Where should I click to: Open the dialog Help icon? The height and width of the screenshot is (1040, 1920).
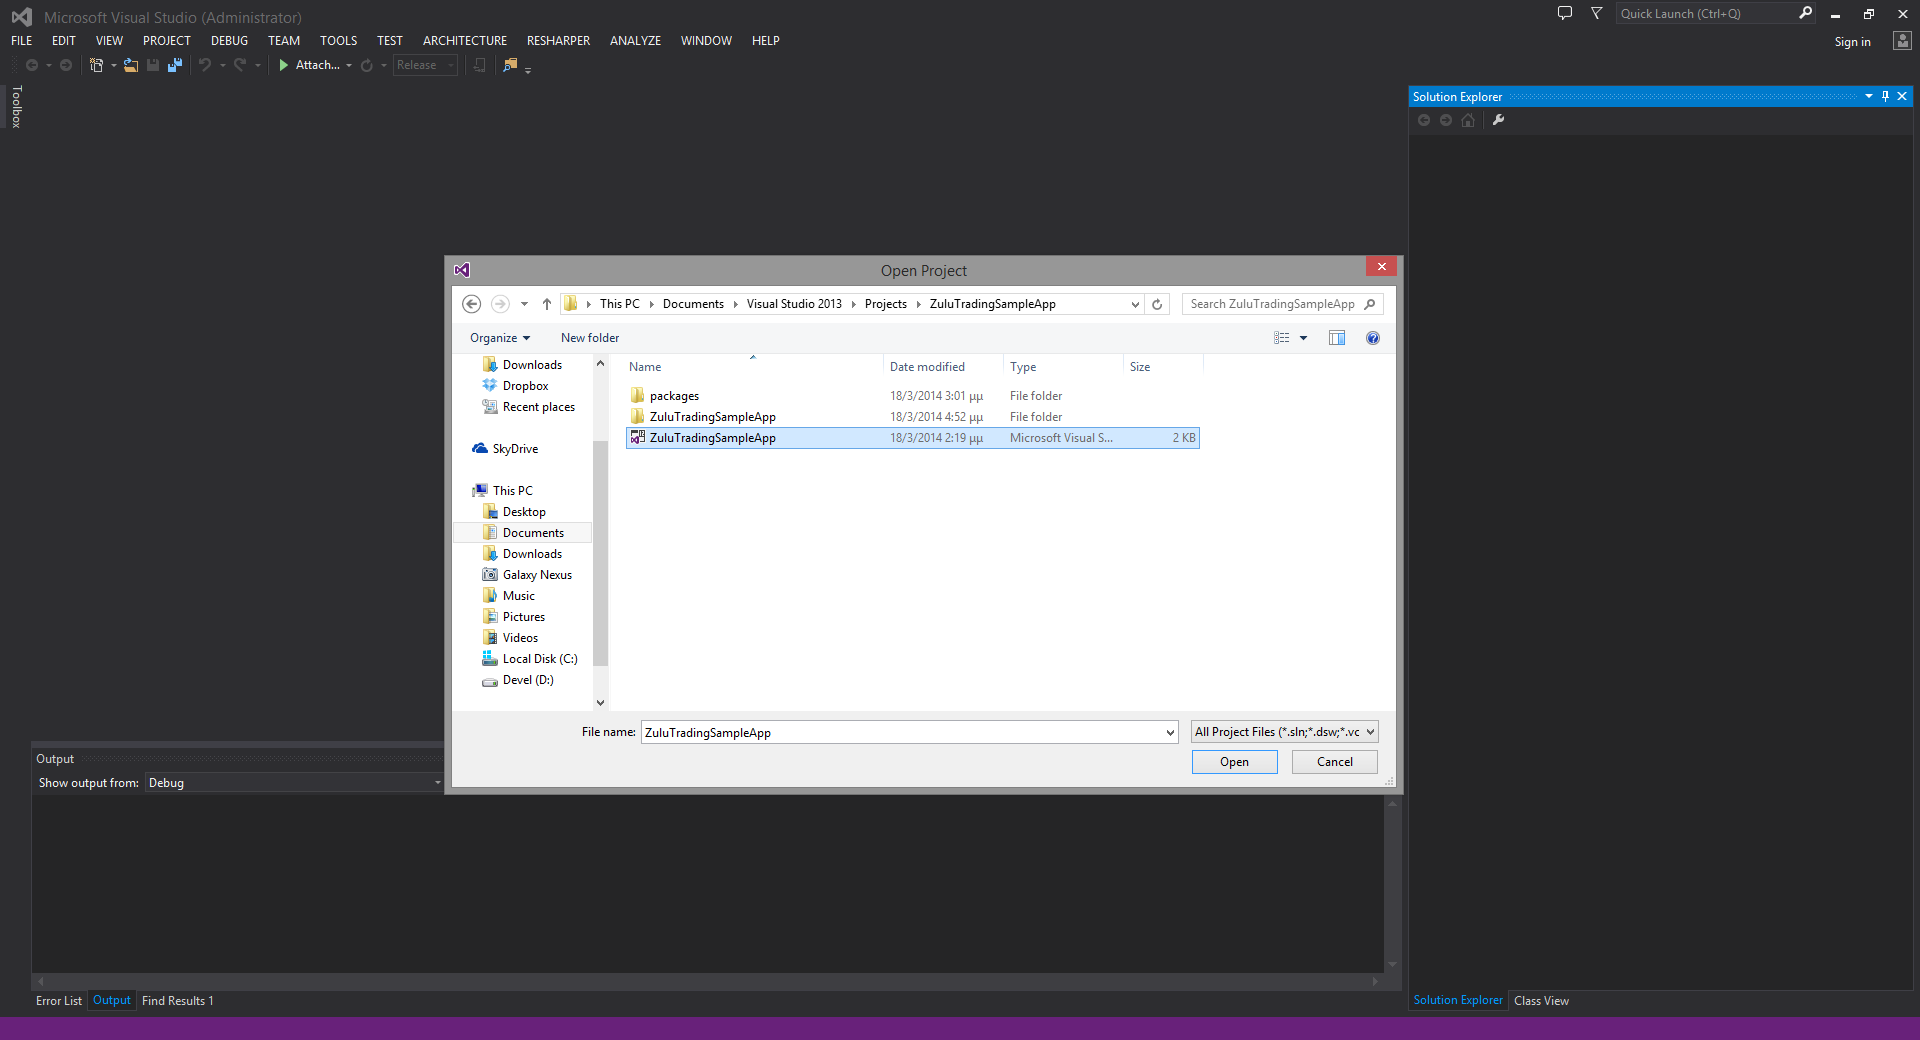(1373, 338)
